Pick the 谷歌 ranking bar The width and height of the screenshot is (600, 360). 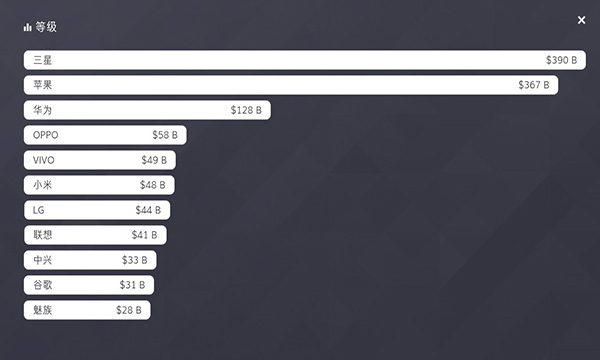coord(89,285)
